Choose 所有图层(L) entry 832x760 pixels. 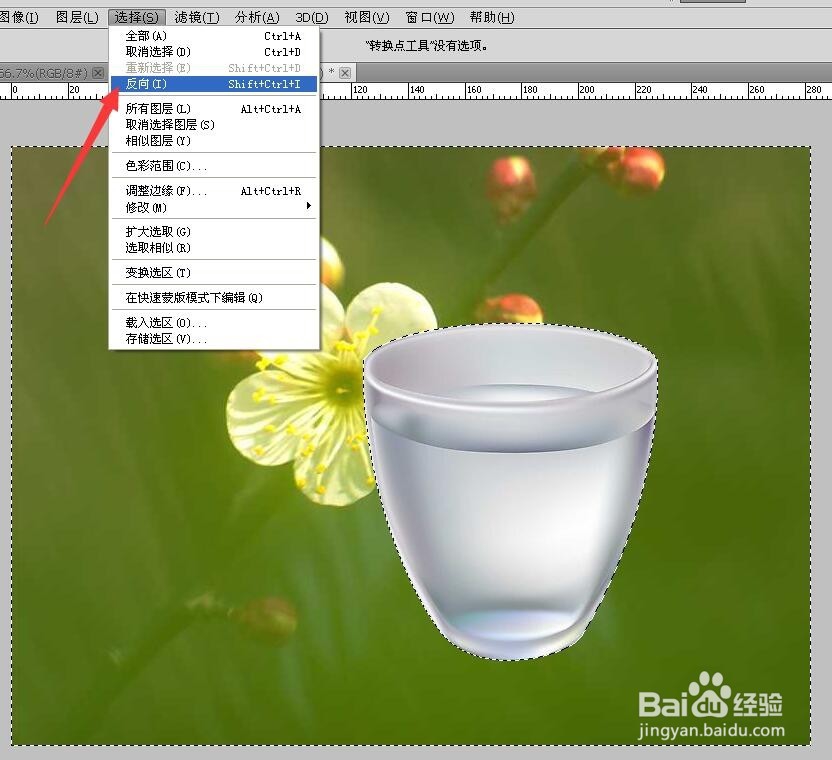214,109
